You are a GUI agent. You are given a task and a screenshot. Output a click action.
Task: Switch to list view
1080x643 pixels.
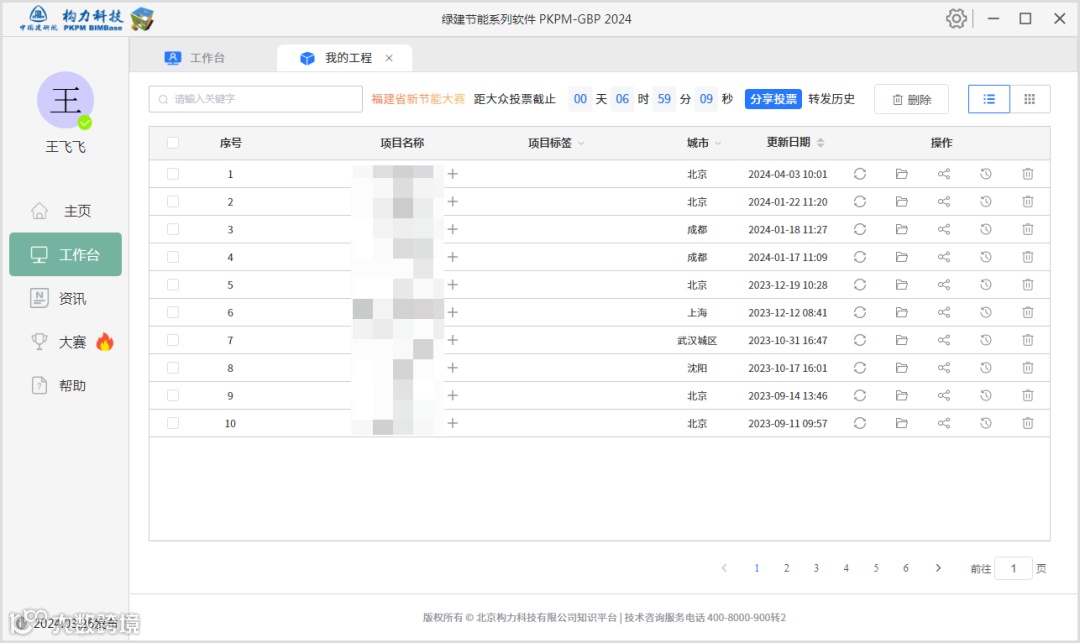click(x=988, y=99)
